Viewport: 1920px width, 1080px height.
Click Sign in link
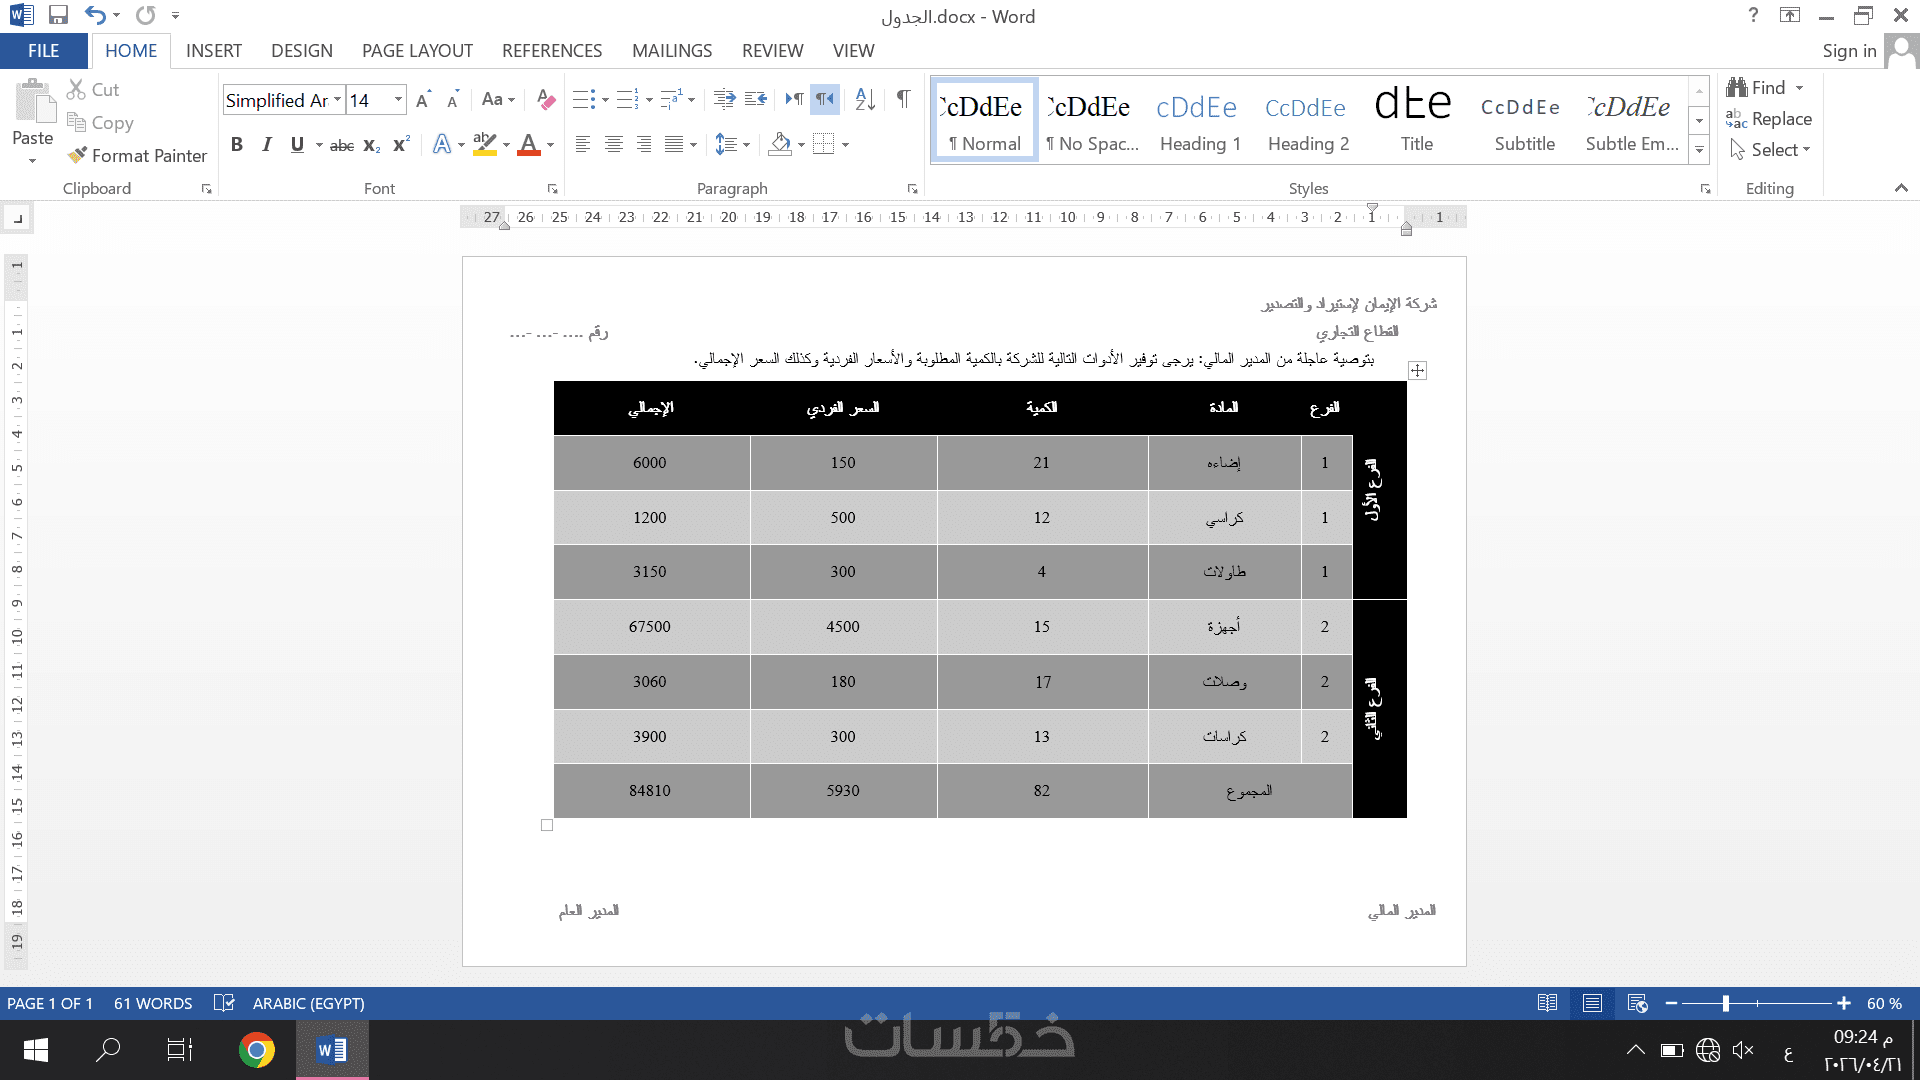pos(1848,51)
